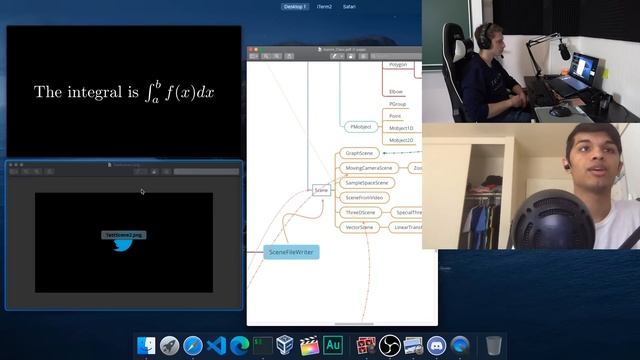Switch to iTerm2 space
This screenshot has width=640, height=360.
(x=324, y=7)
